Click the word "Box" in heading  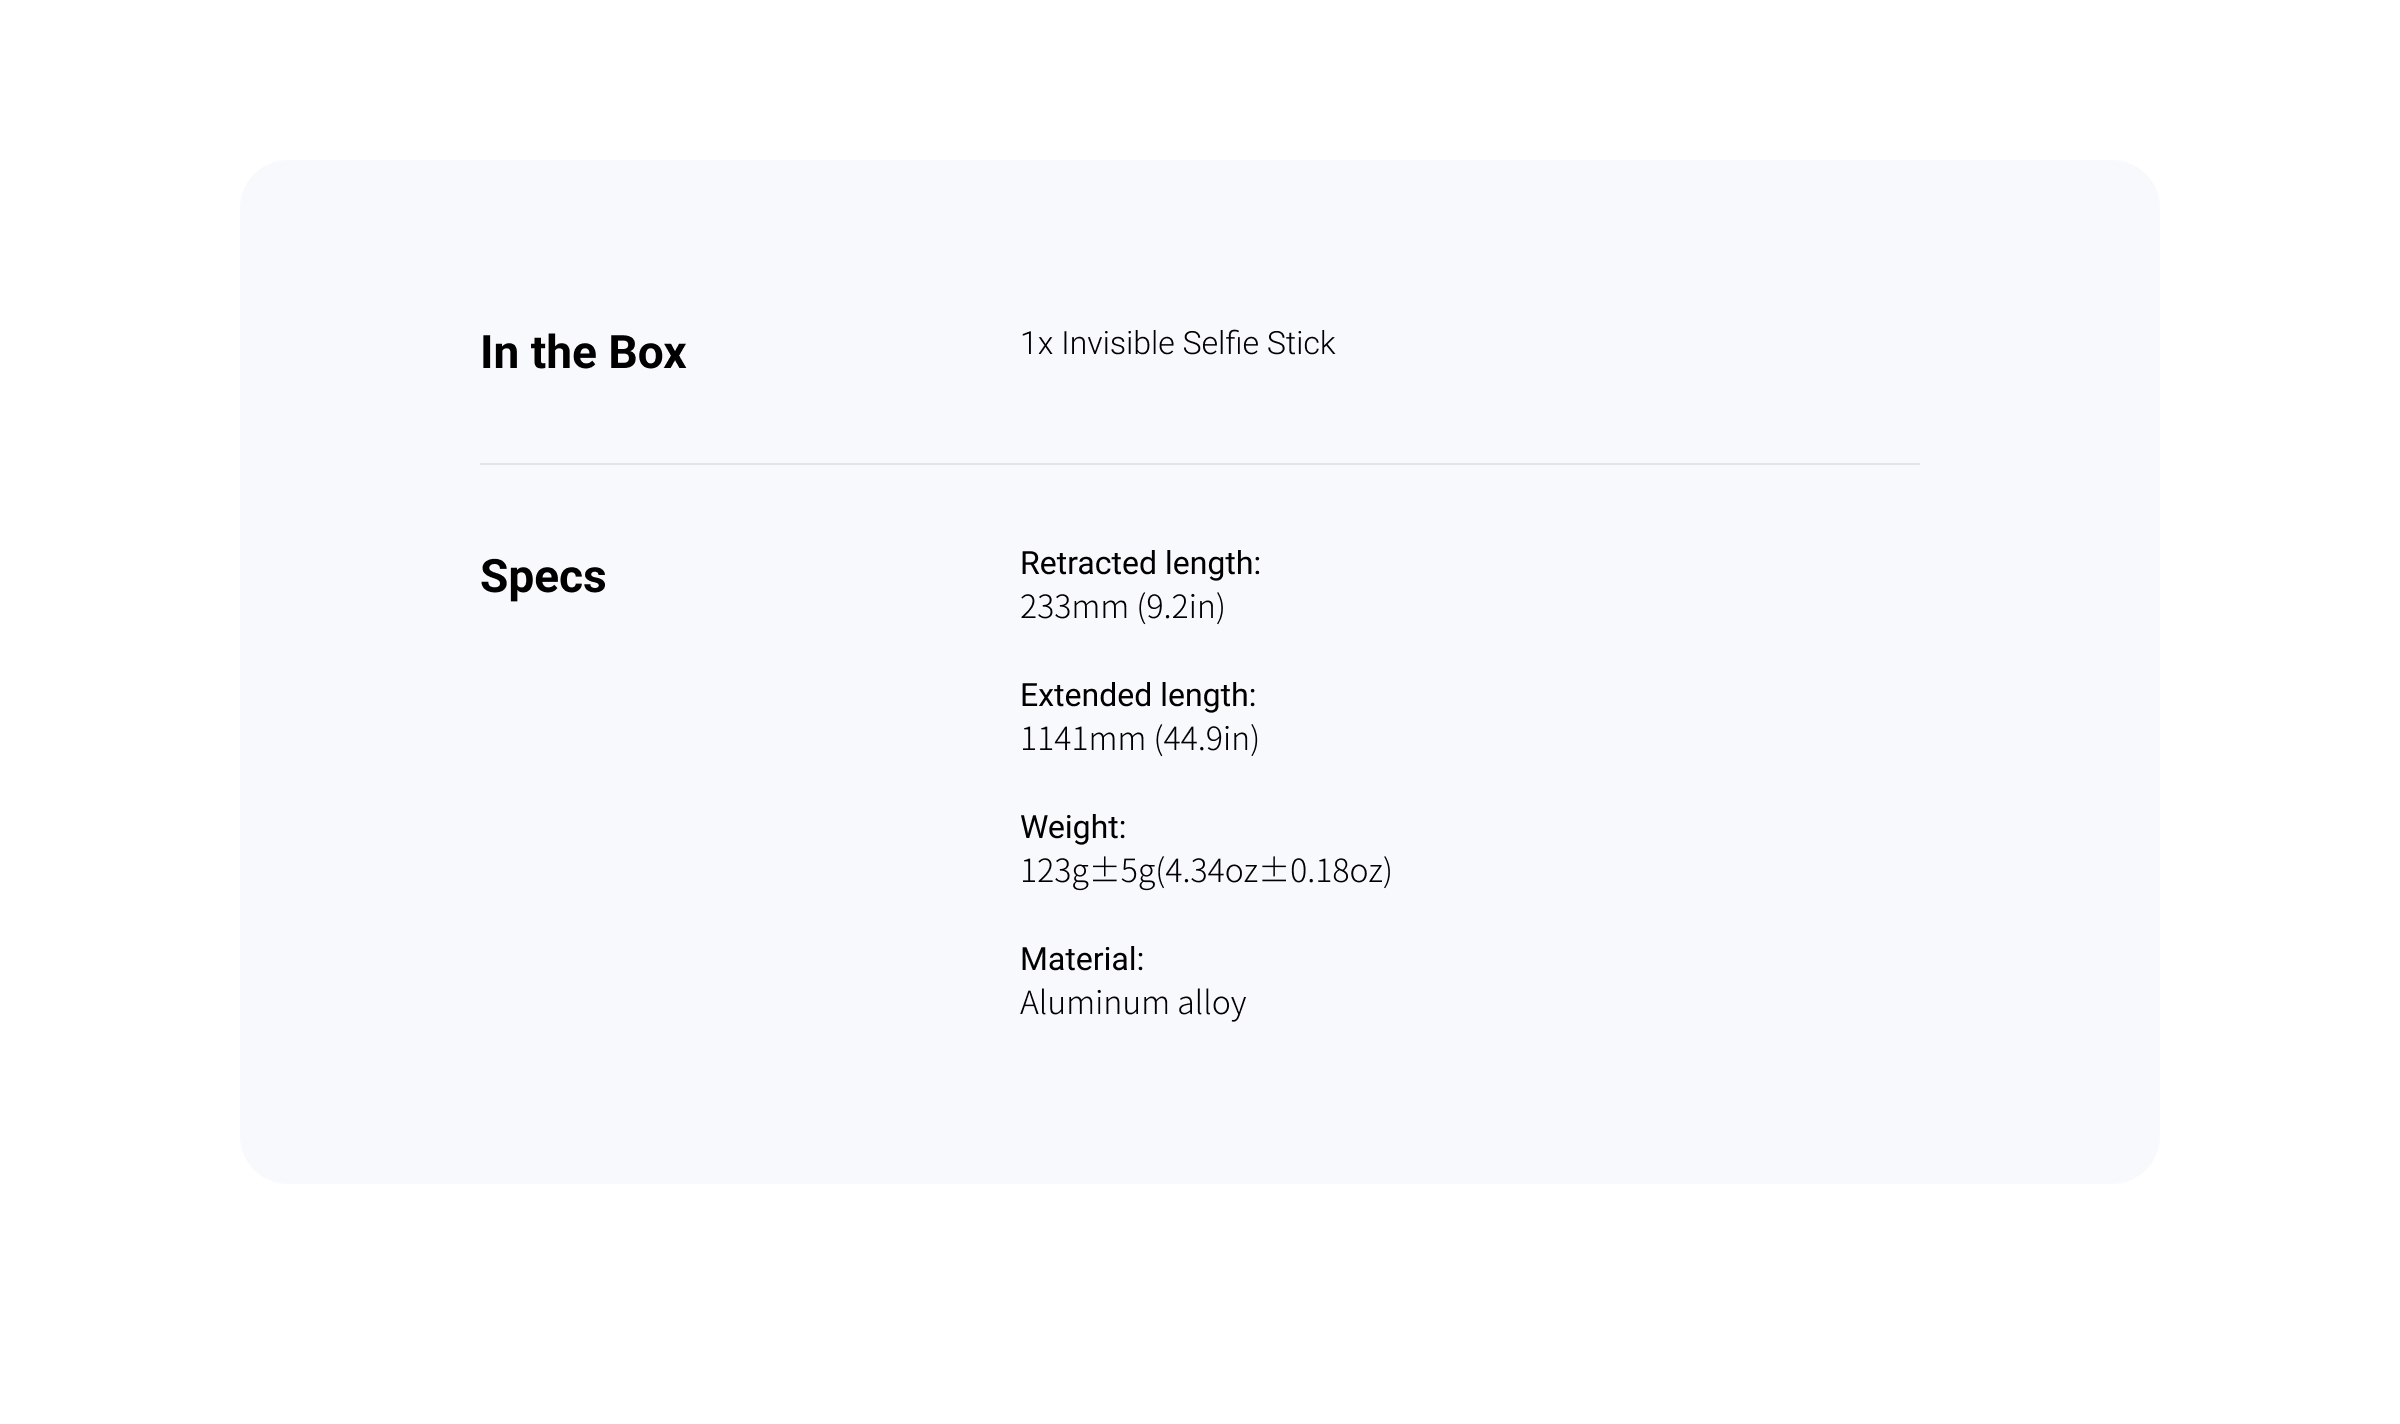647,353
